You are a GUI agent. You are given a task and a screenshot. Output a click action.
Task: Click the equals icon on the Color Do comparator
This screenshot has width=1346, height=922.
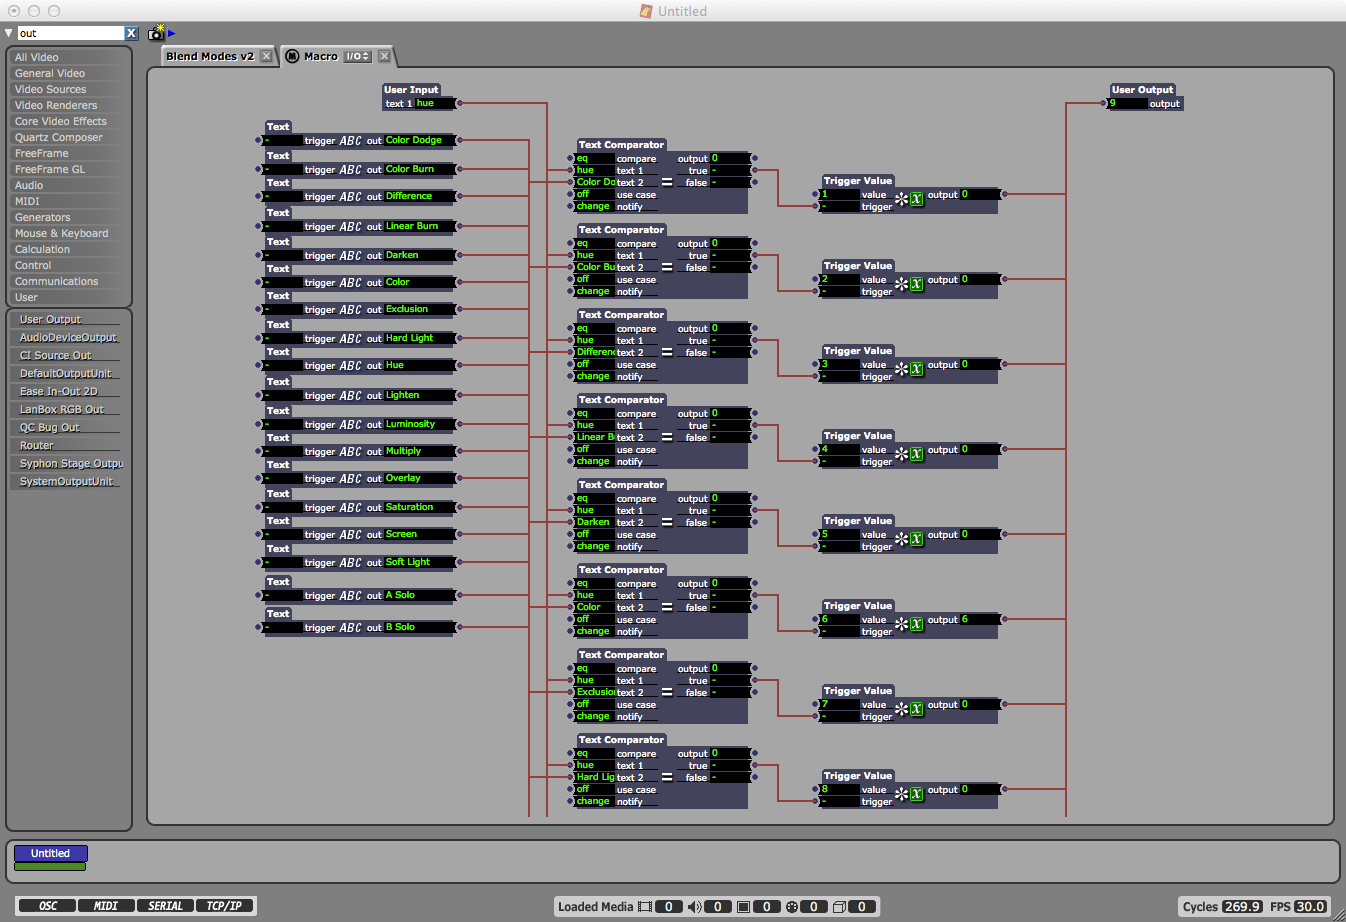667,183
